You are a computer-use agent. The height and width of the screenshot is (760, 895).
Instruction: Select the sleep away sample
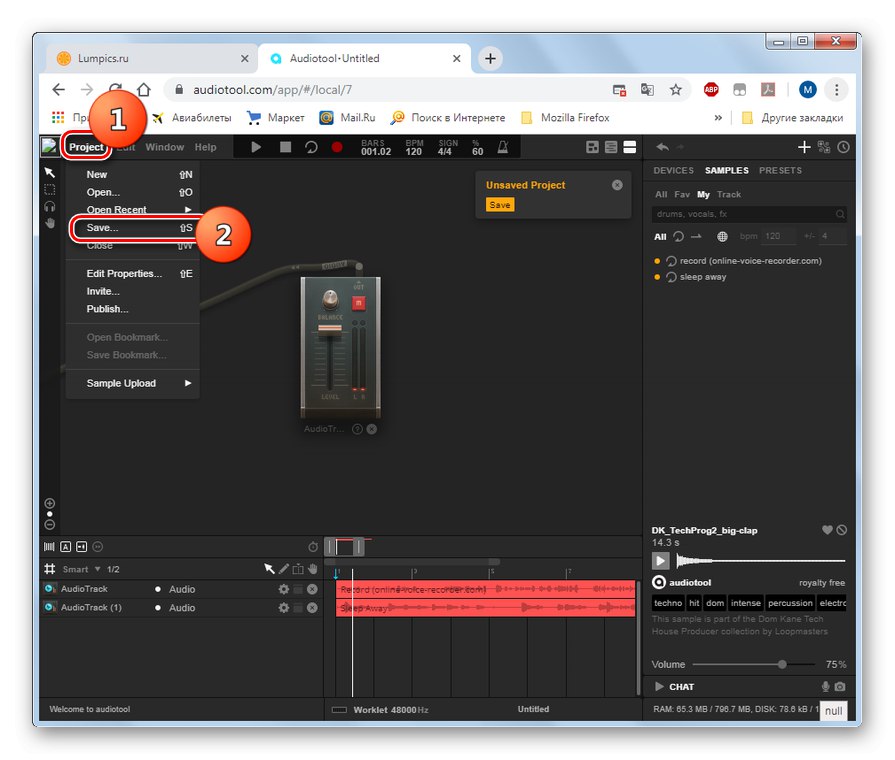[703, 277]
